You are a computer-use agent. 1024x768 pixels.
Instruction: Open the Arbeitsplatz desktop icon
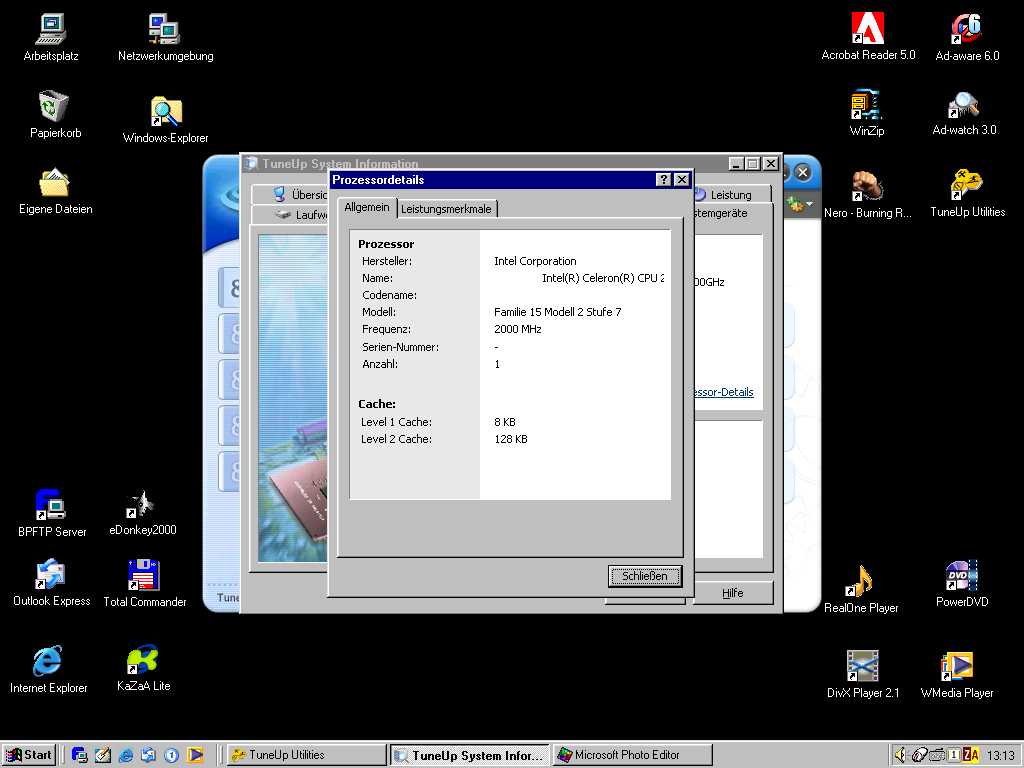tap(51, 38)
